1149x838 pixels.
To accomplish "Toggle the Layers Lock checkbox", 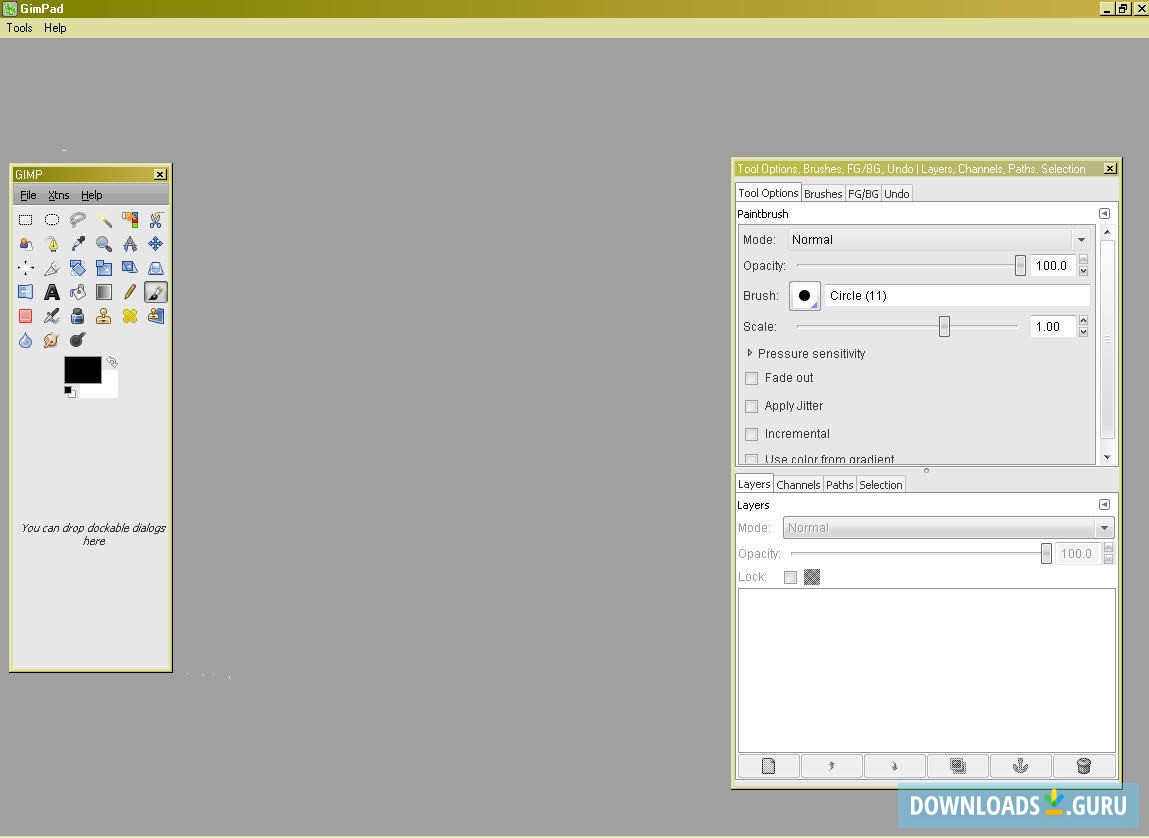I will pos(790,577).
